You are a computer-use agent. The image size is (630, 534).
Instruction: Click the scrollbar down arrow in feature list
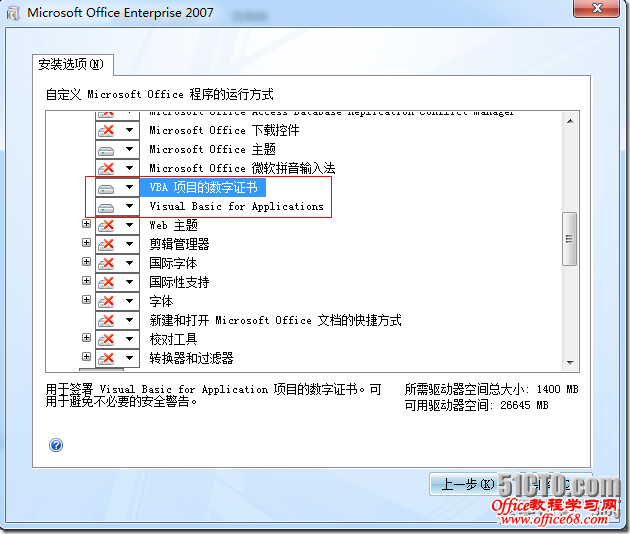570,363
